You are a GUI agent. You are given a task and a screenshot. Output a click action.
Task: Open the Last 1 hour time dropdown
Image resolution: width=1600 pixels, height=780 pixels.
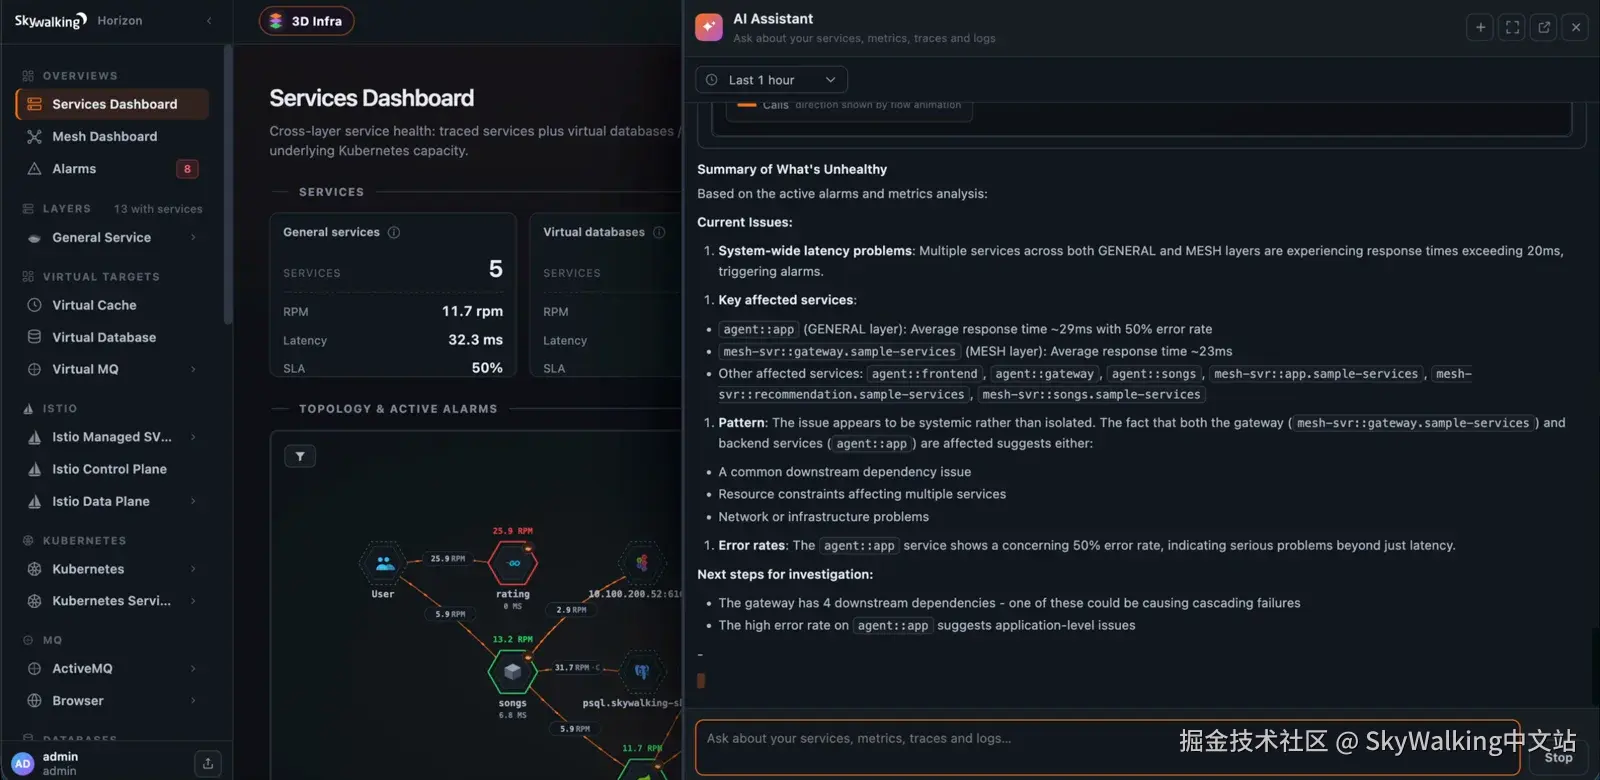[771, 80]
